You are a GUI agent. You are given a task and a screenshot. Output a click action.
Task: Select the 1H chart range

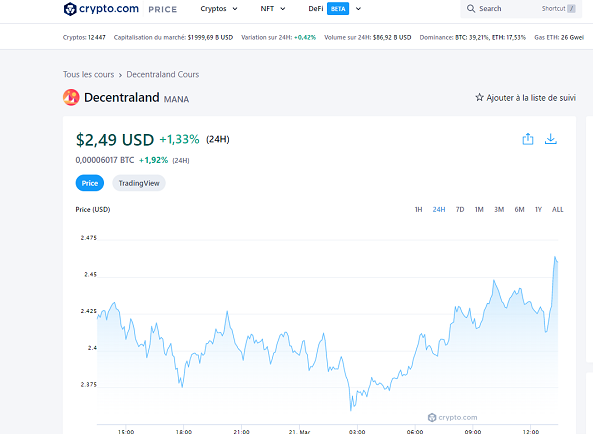(x=418, y=209)
